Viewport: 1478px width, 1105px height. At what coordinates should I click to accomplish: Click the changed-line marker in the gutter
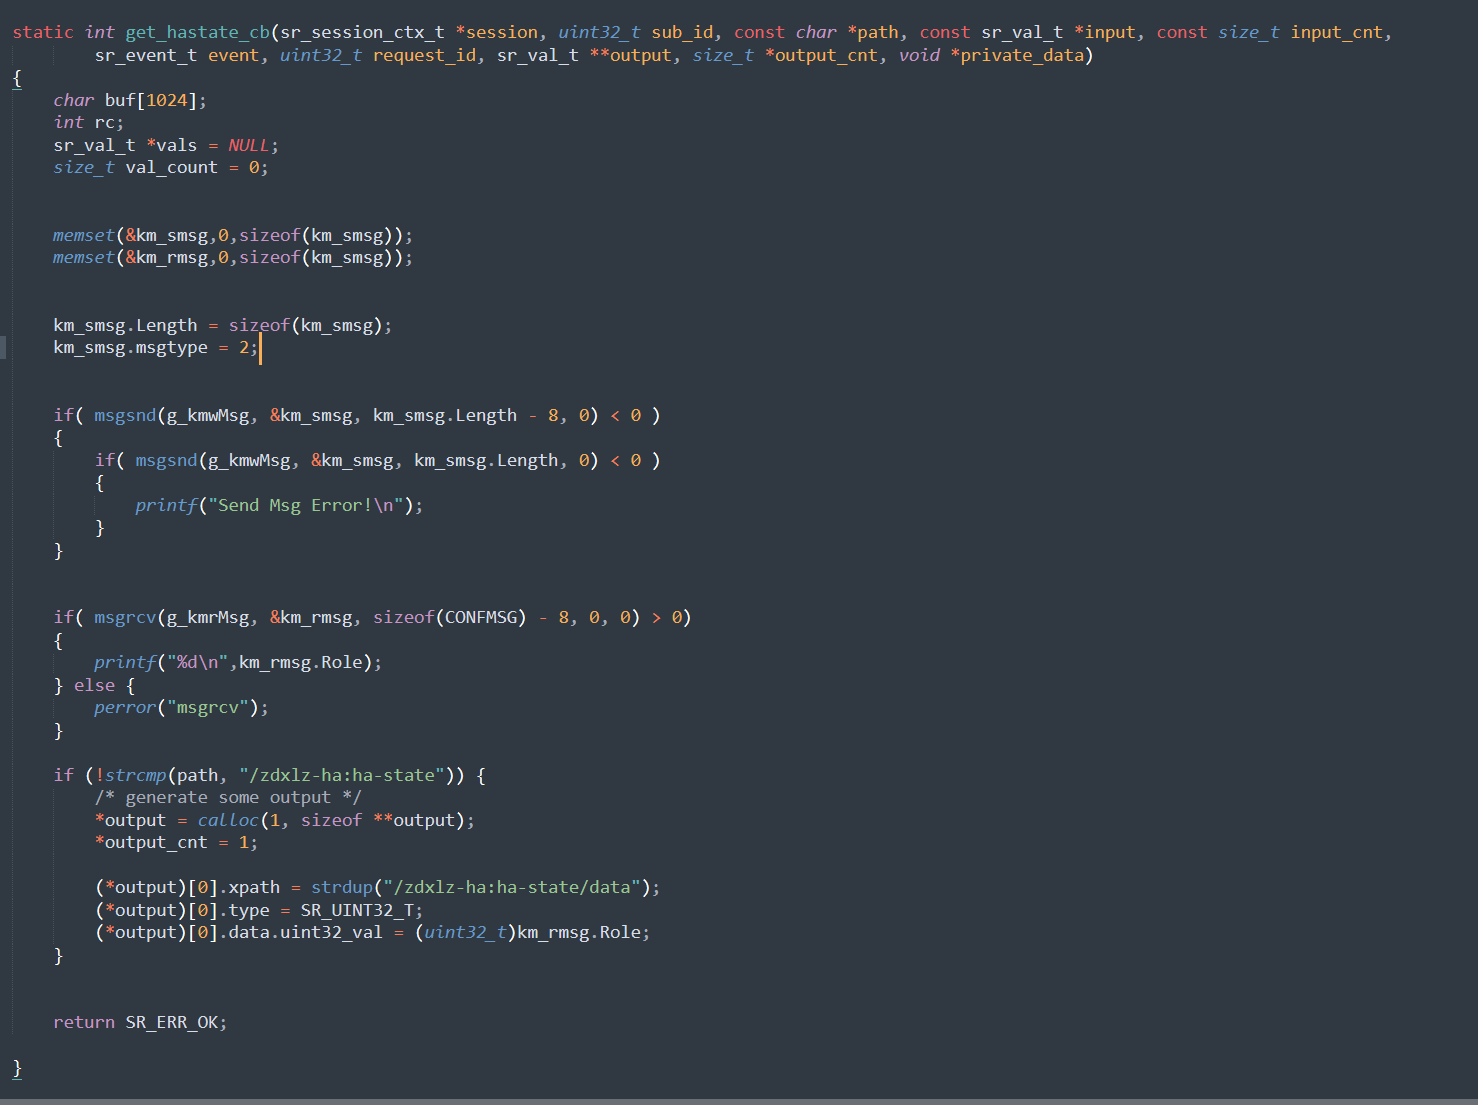[3, 347]
